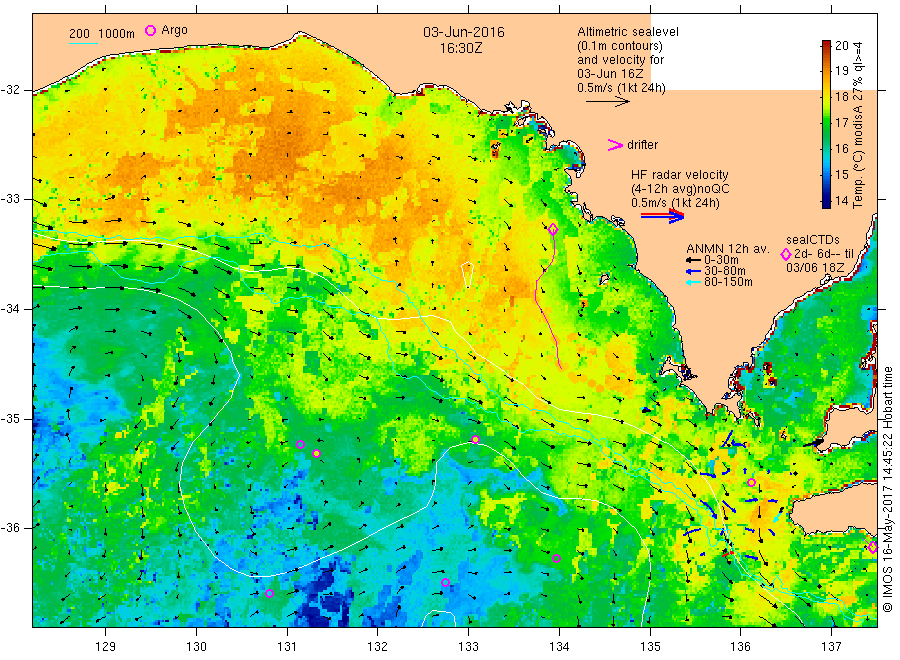
Task: Click the black altimetric velocity scale arrow
Action: 608,102
